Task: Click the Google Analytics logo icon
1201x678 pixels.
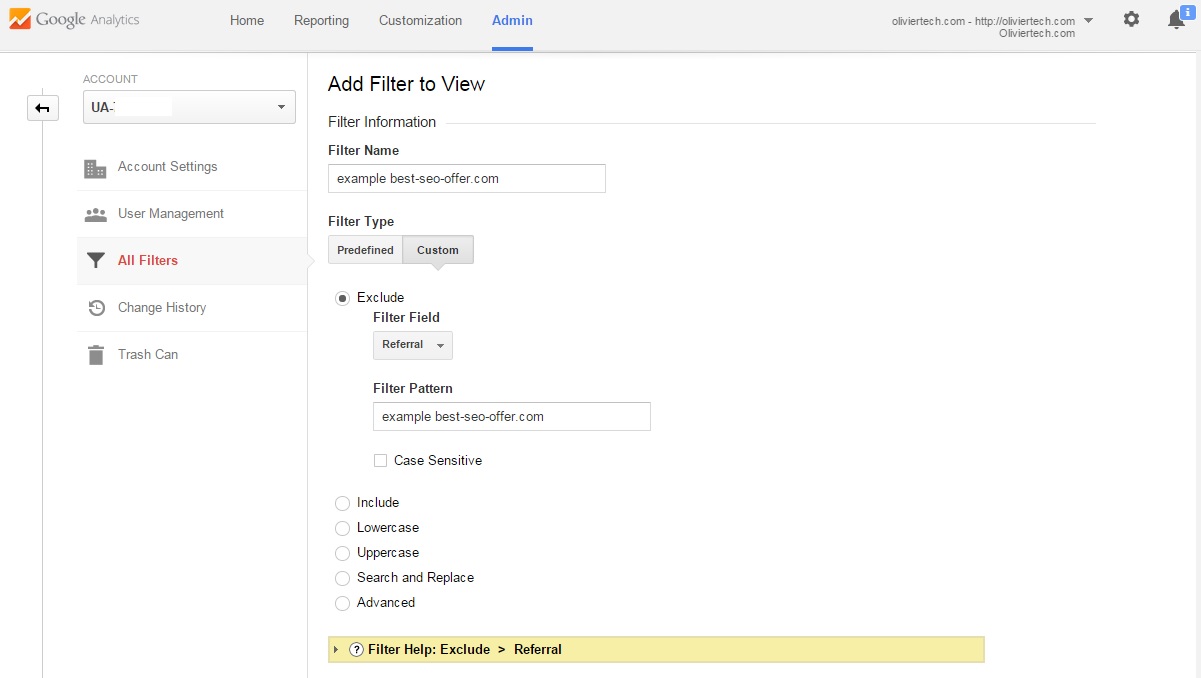Action: (x=18, y=20)
